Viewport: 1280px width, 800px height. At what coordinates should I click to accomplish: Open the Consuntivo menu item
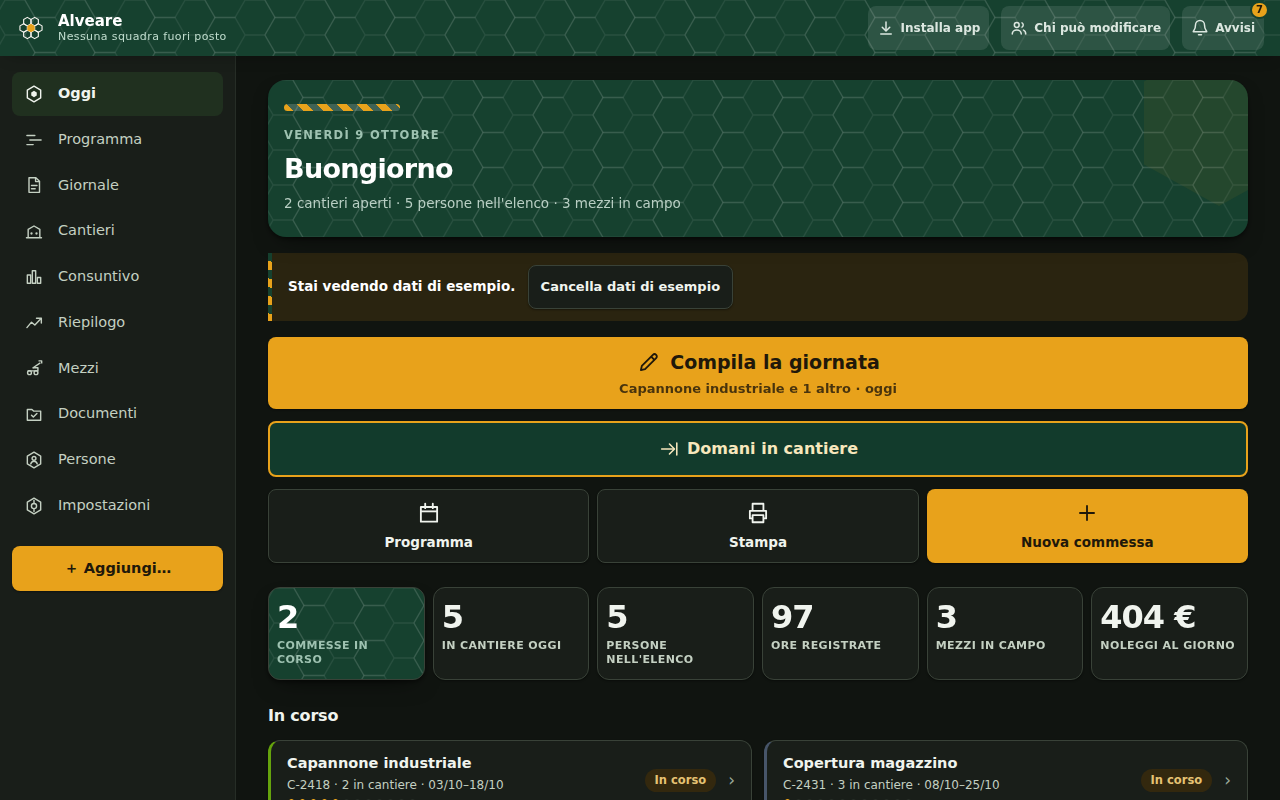[x=118, y=276]
